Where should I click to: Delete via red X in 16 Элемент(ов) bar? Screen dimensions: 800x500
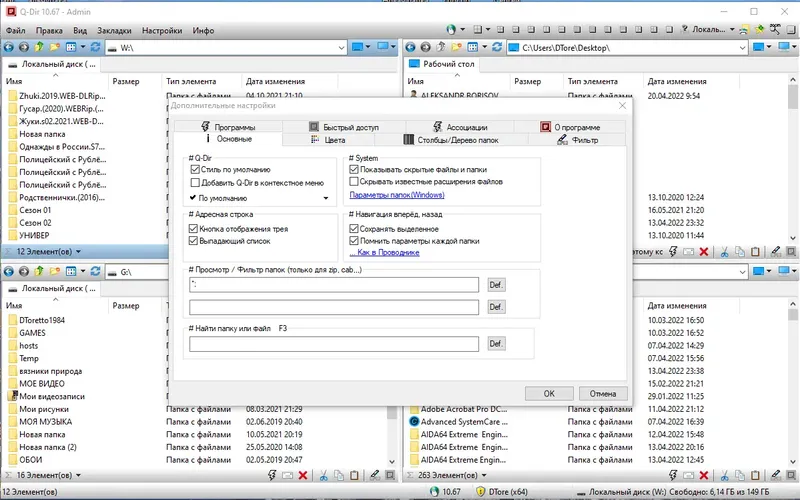coord(303,476)
